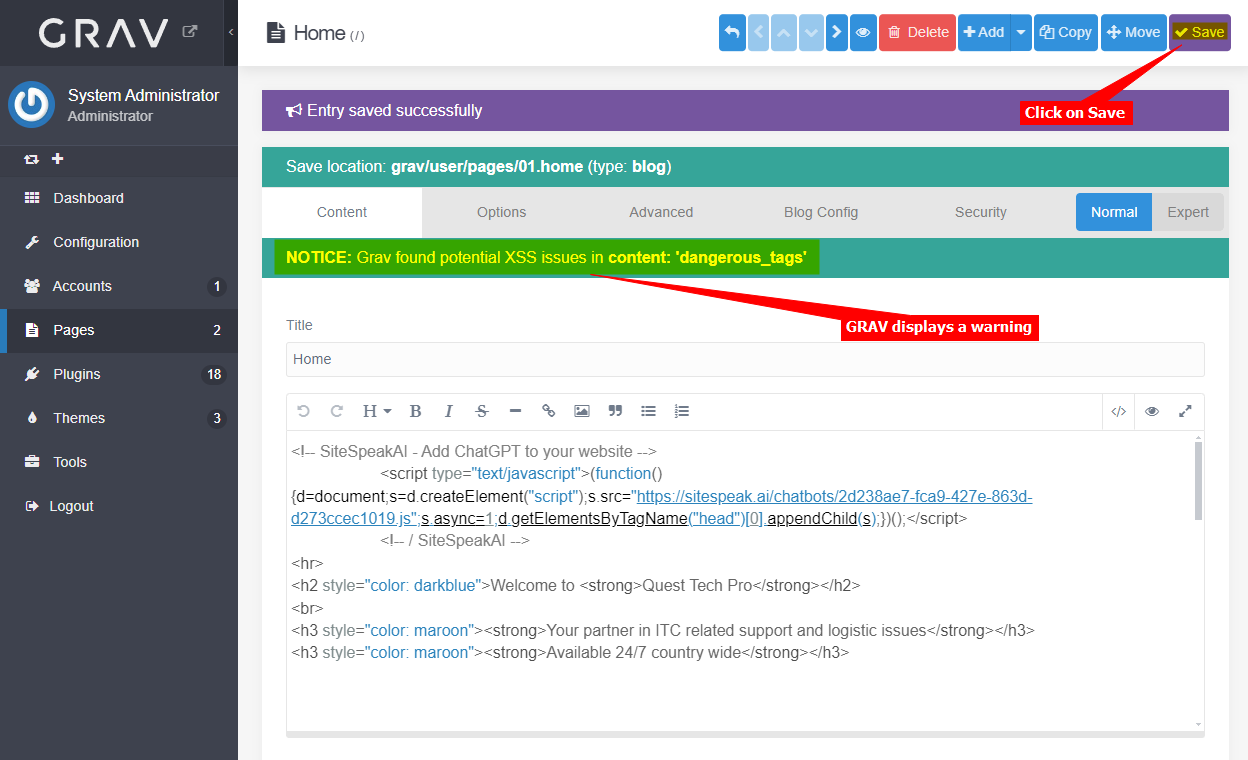Select Normal editing mode
Image resolution: width=1248 pixels, height=760 pixels.
[x=1114, y=212]
